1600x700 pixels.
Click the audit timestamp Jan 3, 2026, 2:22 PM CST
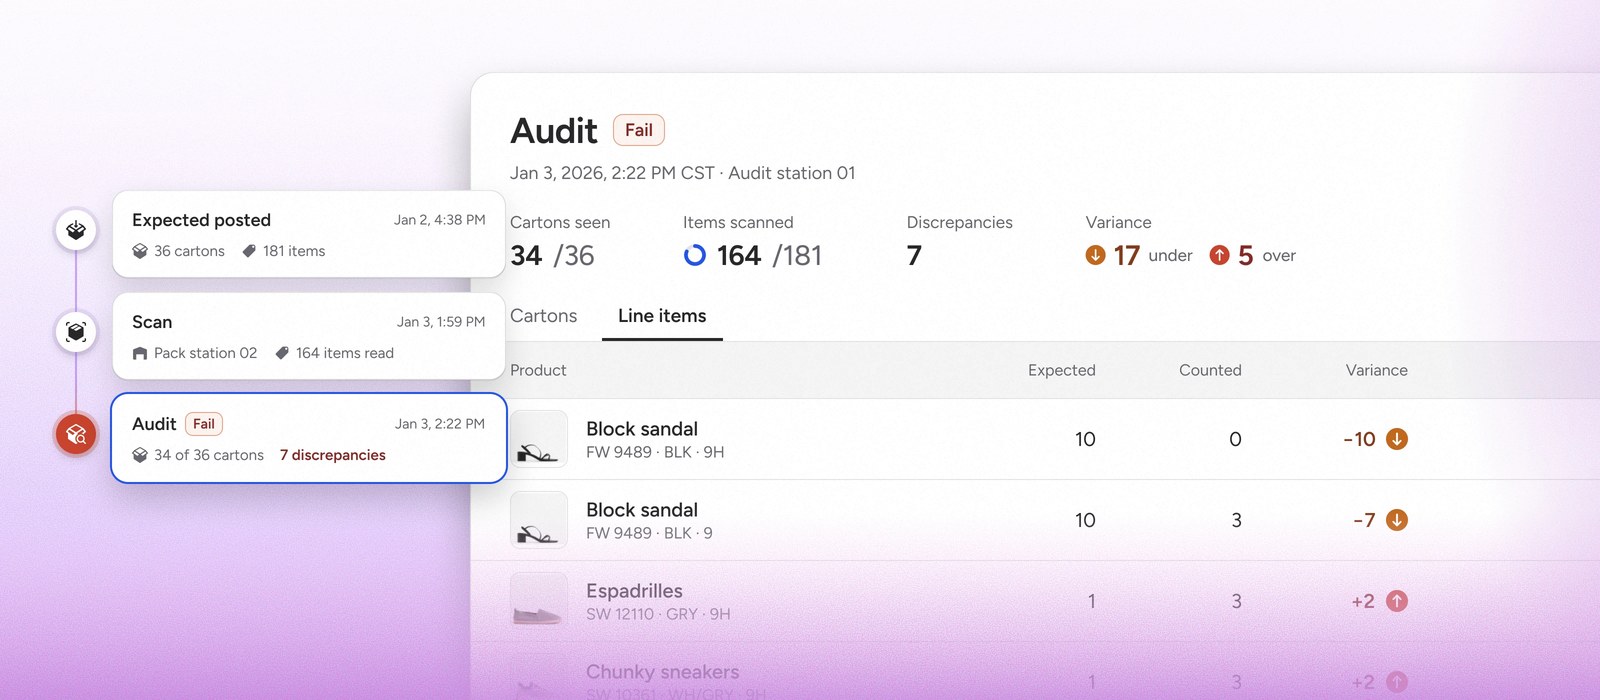coord(612,173)
